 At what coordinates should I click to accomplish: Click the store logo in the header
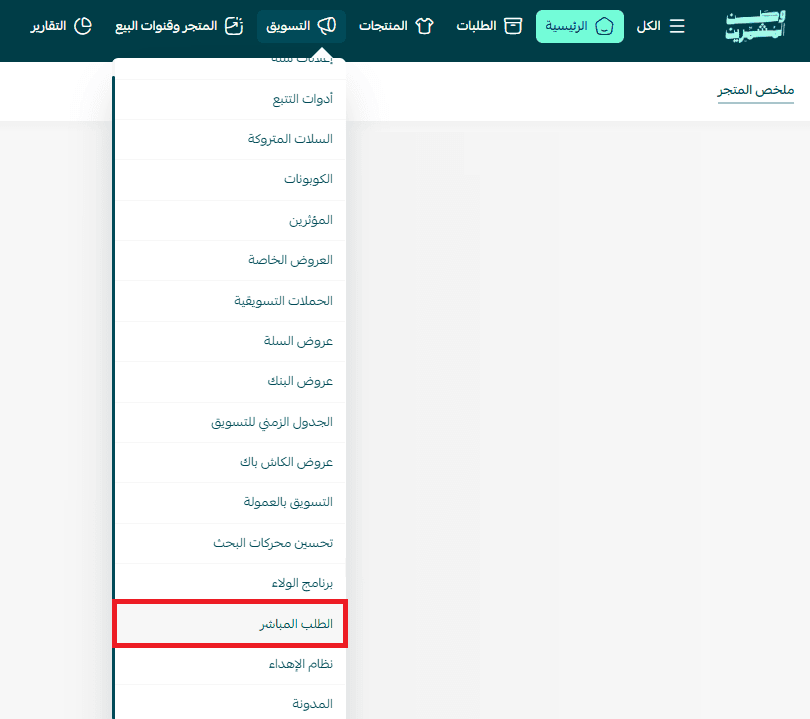coord(756,27)
